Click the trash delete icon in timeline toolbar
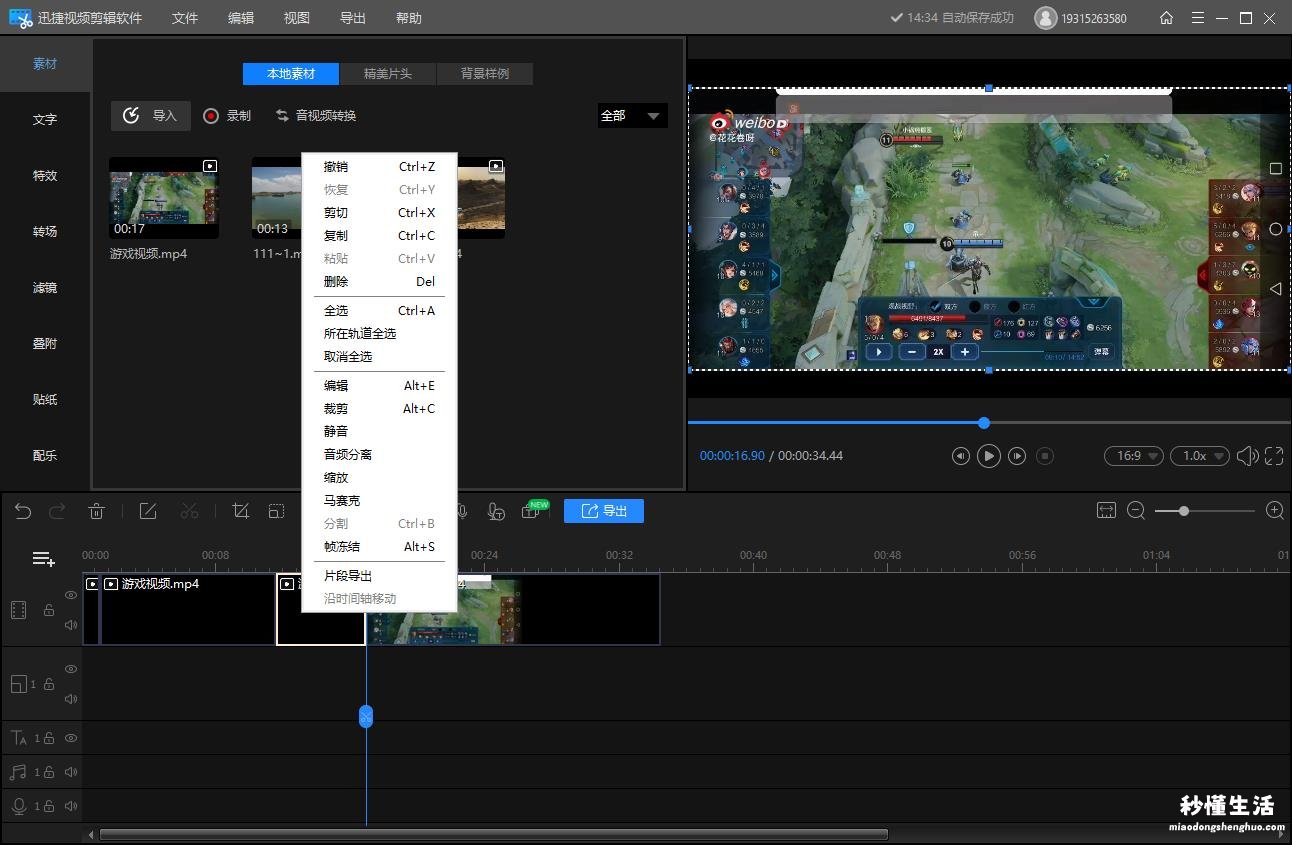Image resolution: width=1292 pixels, height=845 pixels. [96, 511]
